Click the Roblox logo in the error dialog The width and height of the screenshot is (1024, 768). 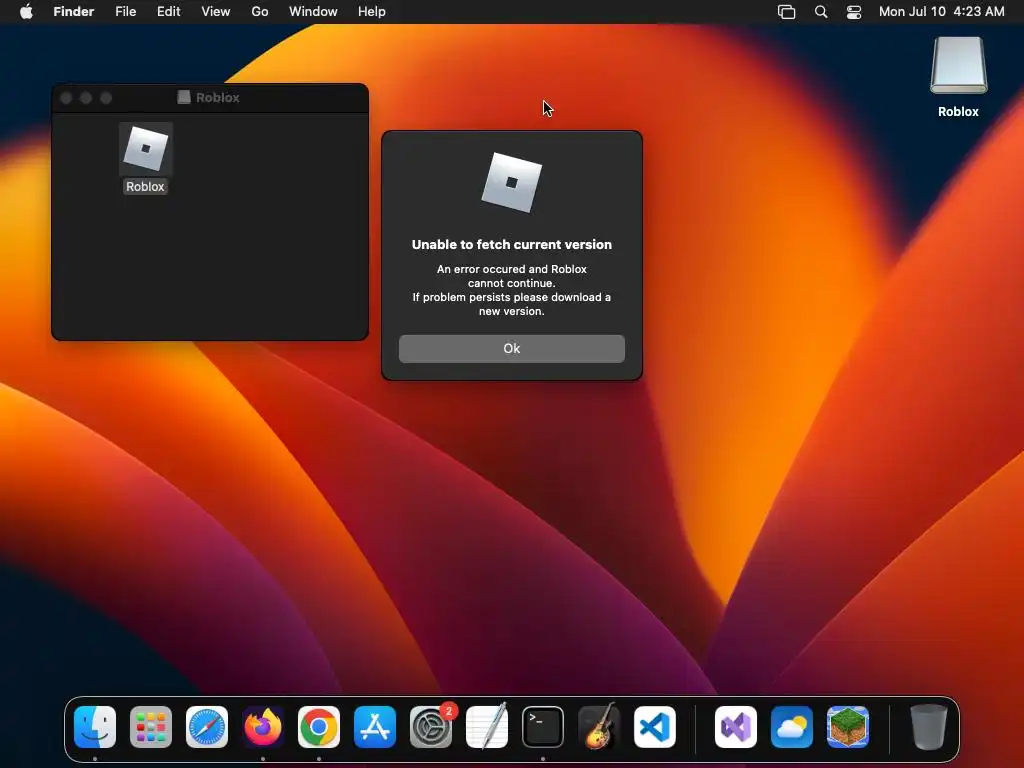click(x=511, y=182)
